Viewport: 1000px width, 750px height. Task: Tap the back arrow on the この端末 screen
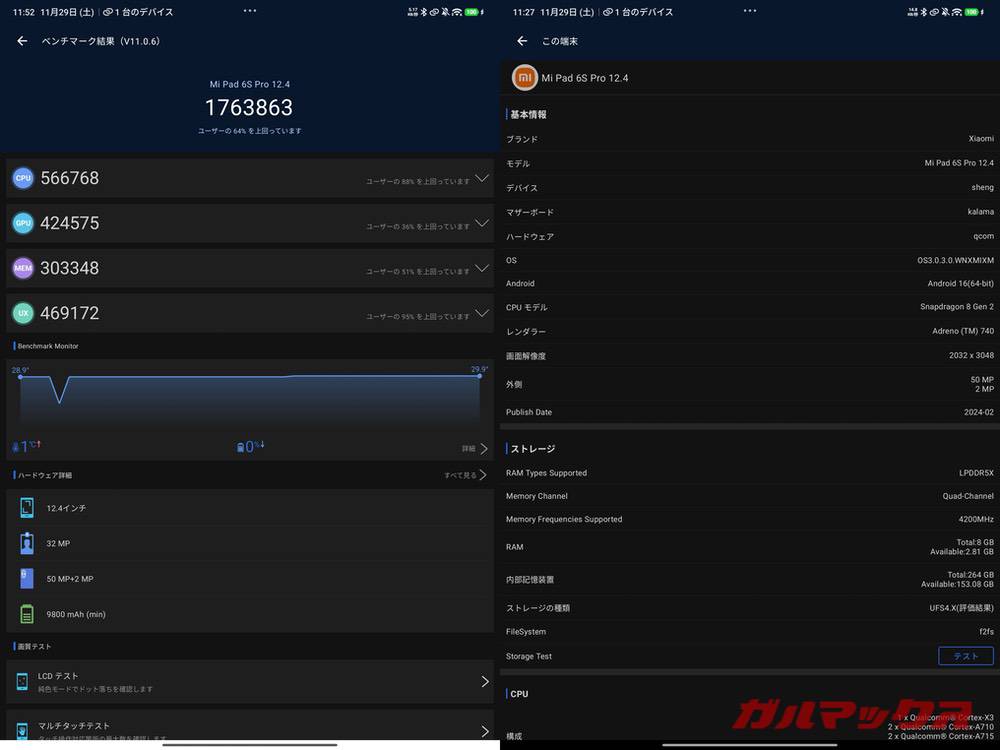click(521, 41)
